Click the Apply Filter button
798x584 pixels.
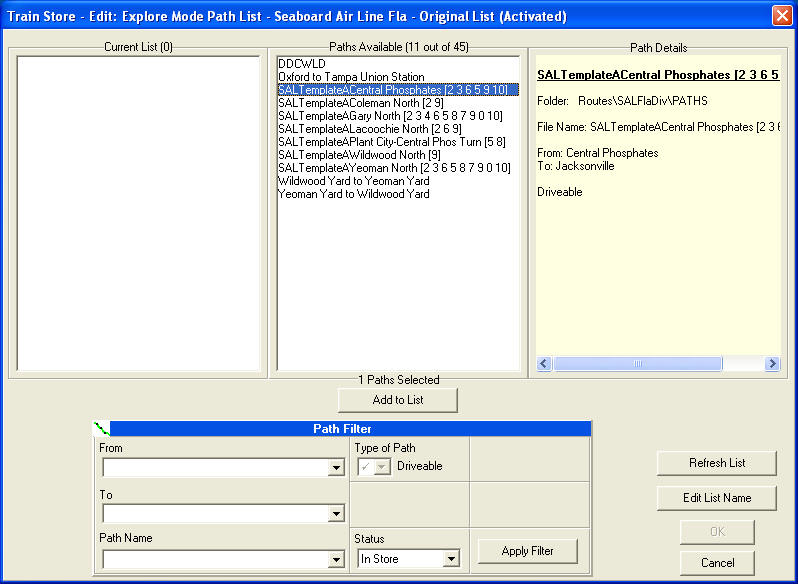(527, 551)
